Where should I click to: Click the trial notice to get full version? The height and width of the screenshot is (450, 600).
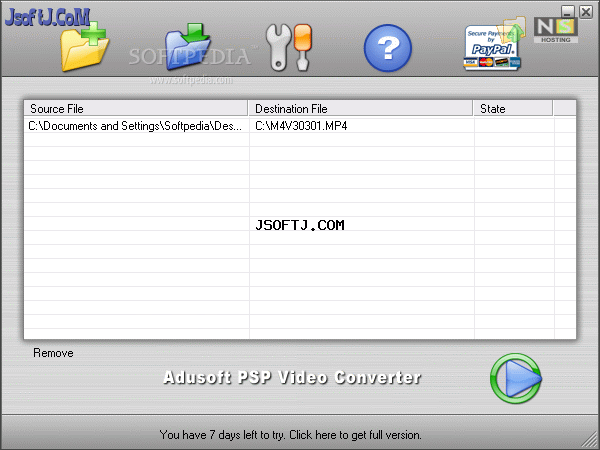point(290,435)
